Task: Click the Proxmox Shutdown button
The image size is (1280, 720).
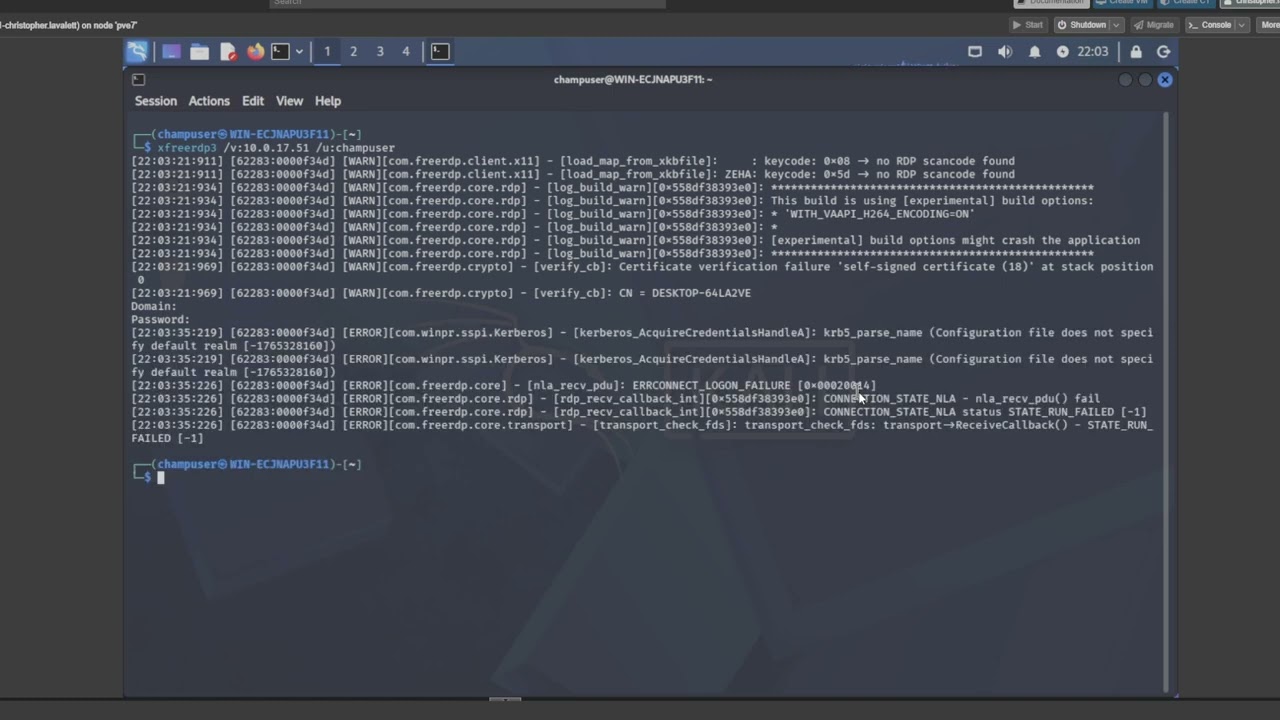Action: pyautogui.click(x=1081, y=25)
